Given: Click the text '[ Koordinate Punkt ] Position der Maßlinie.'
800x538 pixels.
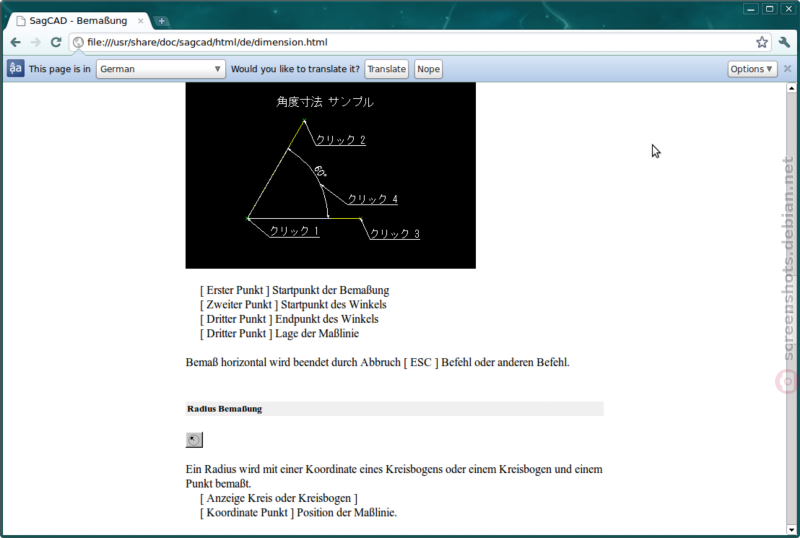Looking at the screenshot, I should 298,512.
